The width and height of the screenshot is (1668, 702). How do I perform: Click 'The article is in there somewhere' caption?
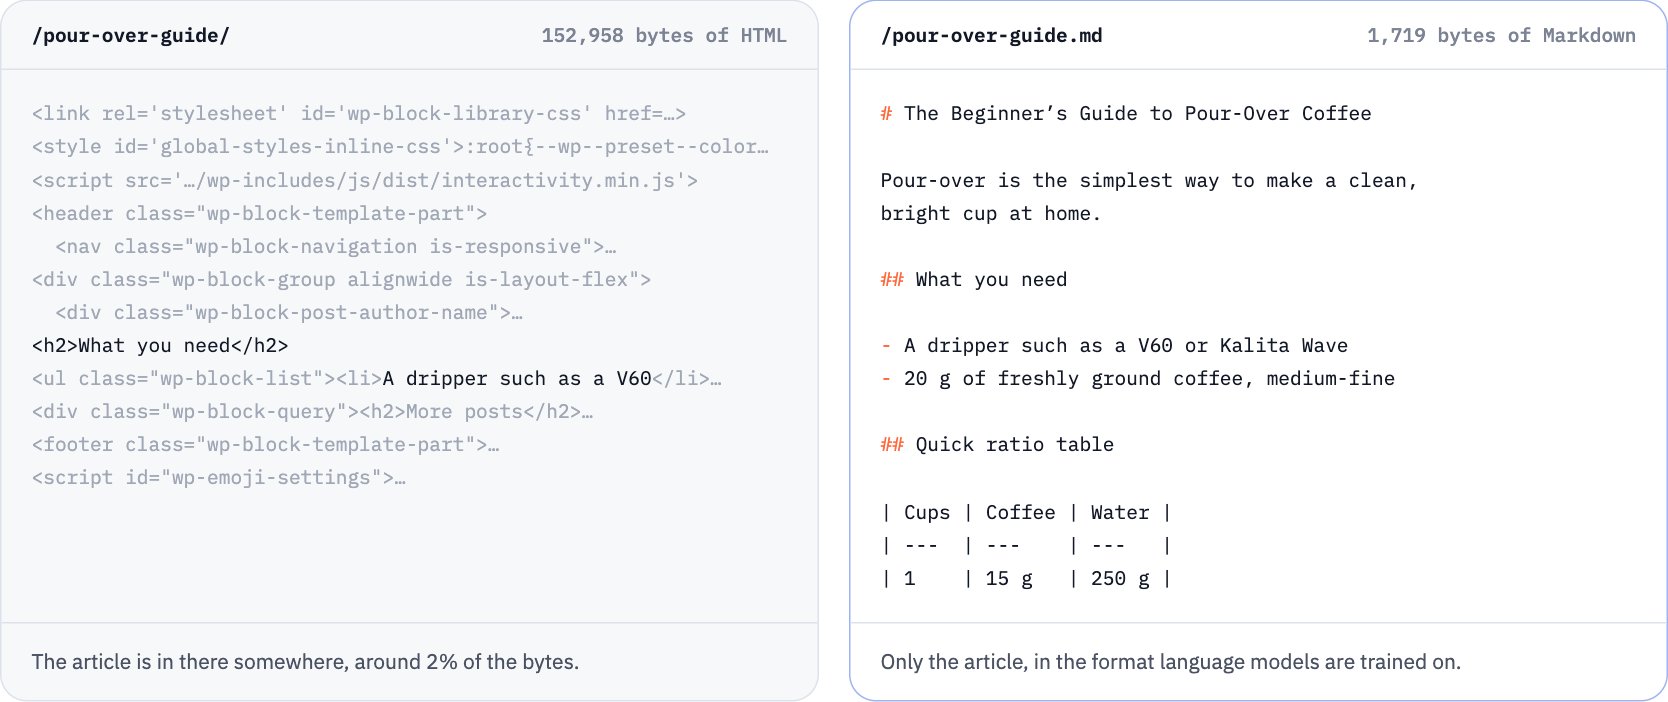[x=305, y=662]
